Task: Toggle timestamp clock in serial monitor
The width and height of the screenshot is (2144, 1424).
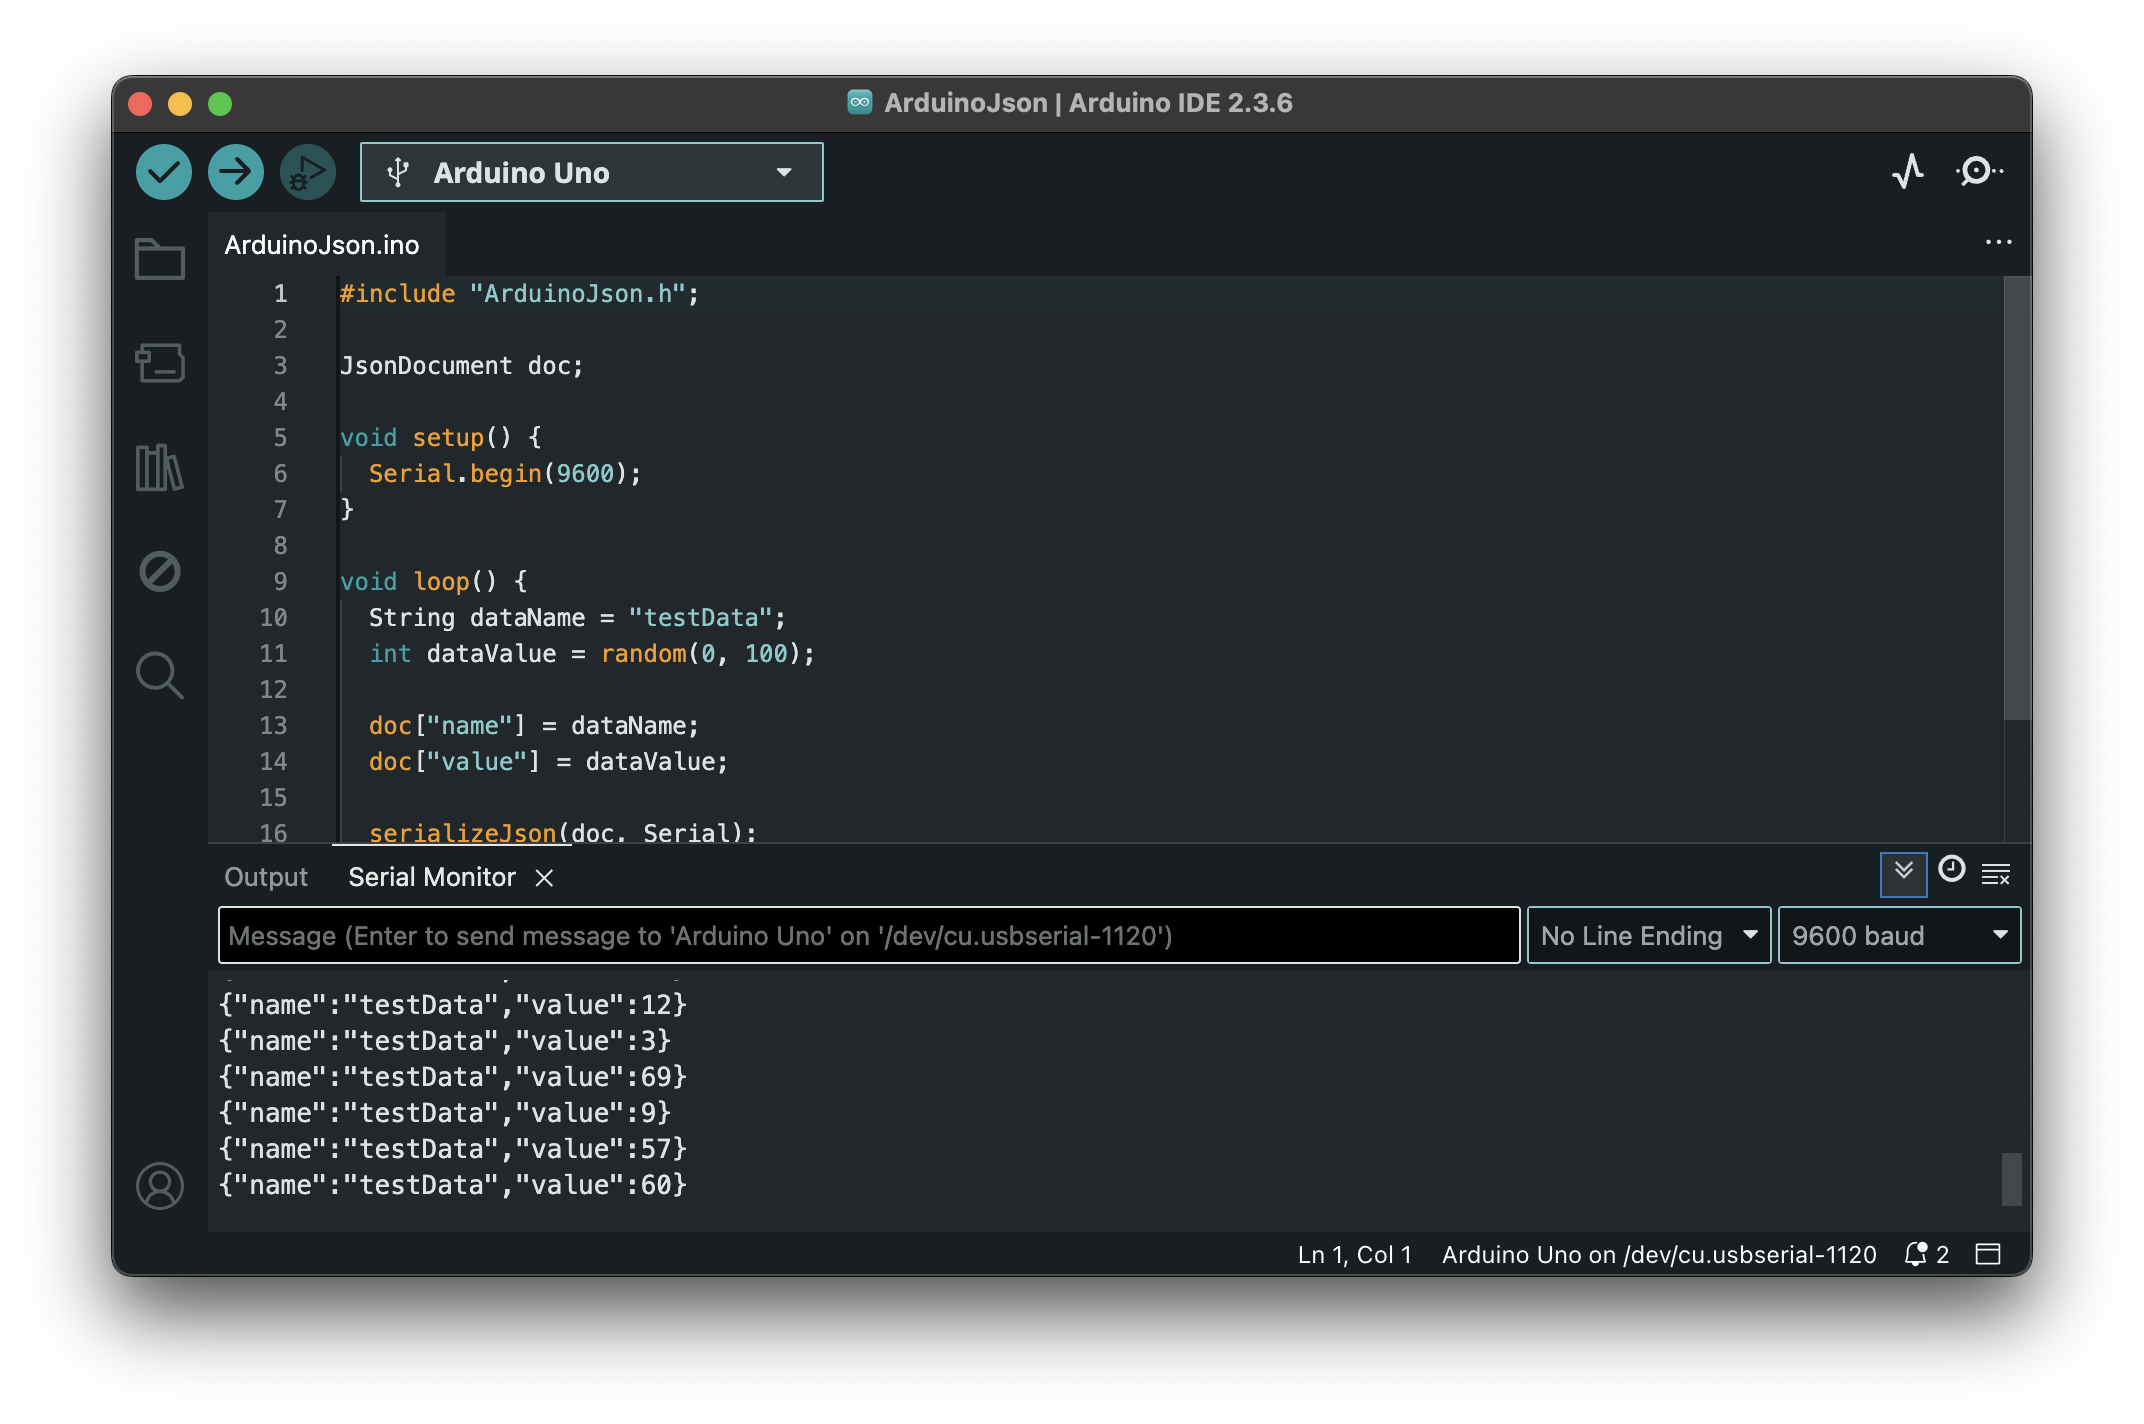Action: [x=1951, y=869]
